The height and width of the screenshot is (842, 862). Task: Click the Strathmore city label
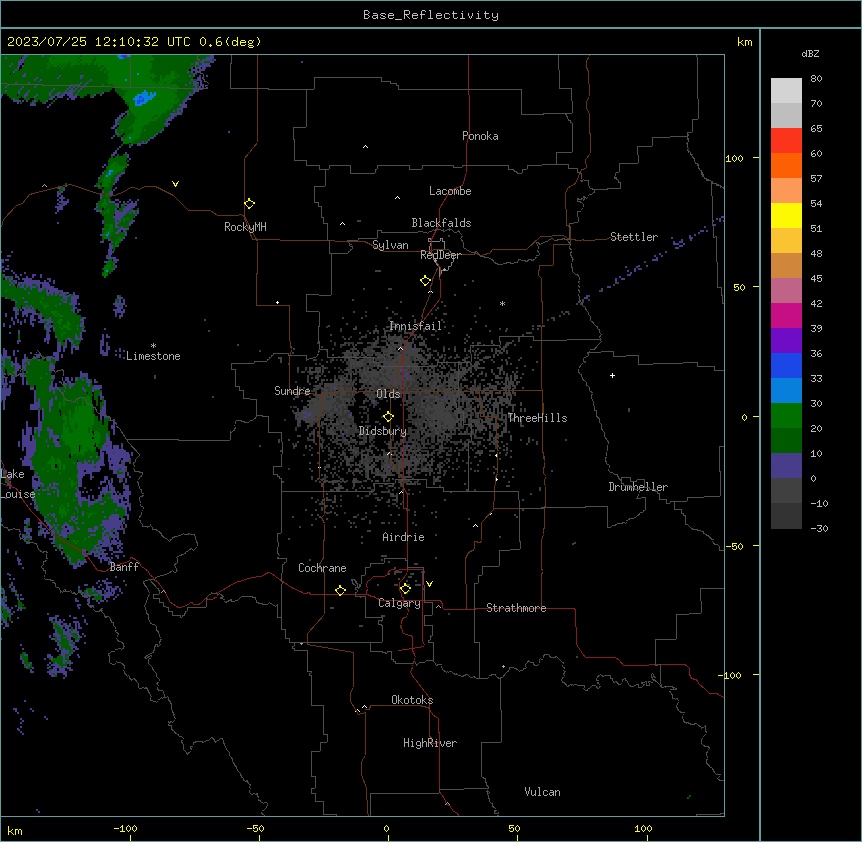516,608
